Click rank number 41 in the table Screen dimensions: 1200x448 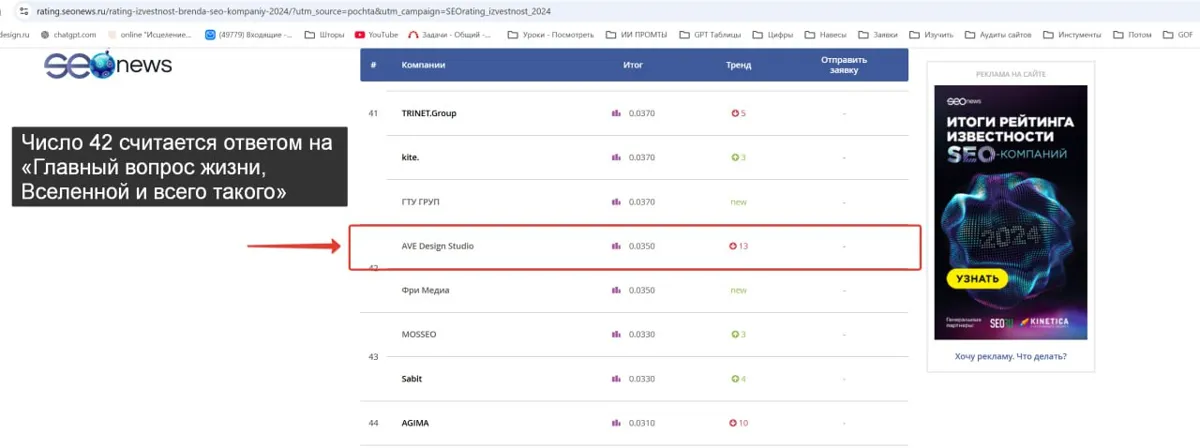373,113
